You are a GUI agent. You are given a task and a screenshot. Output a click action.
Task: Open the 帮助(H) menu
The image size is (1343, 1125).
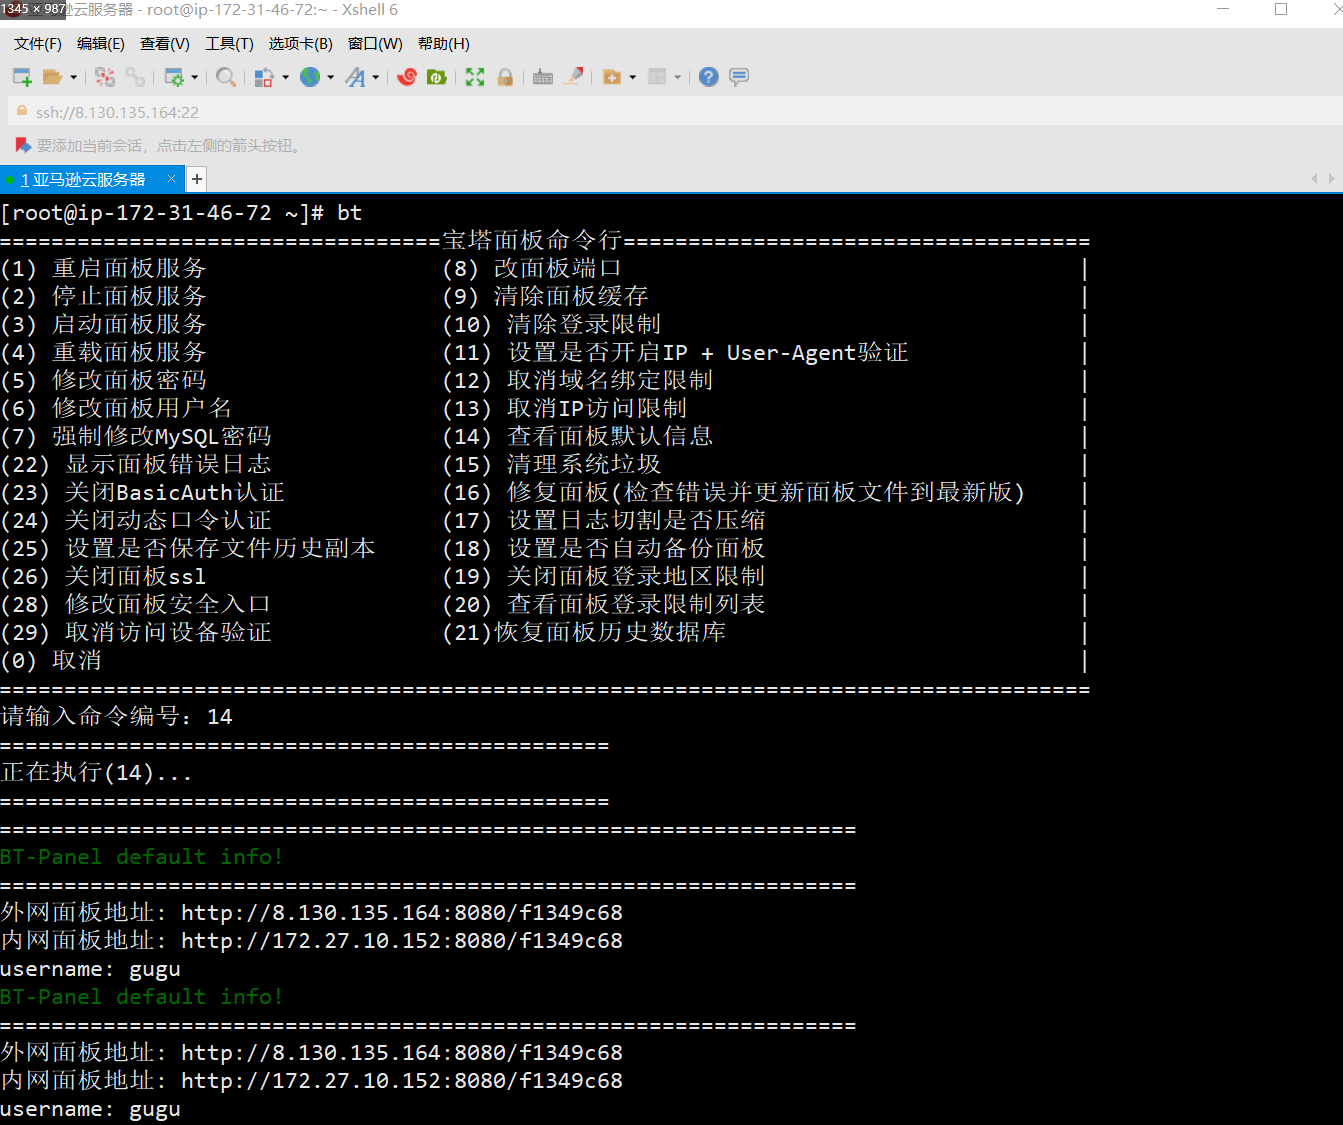(x=443, y=44)
